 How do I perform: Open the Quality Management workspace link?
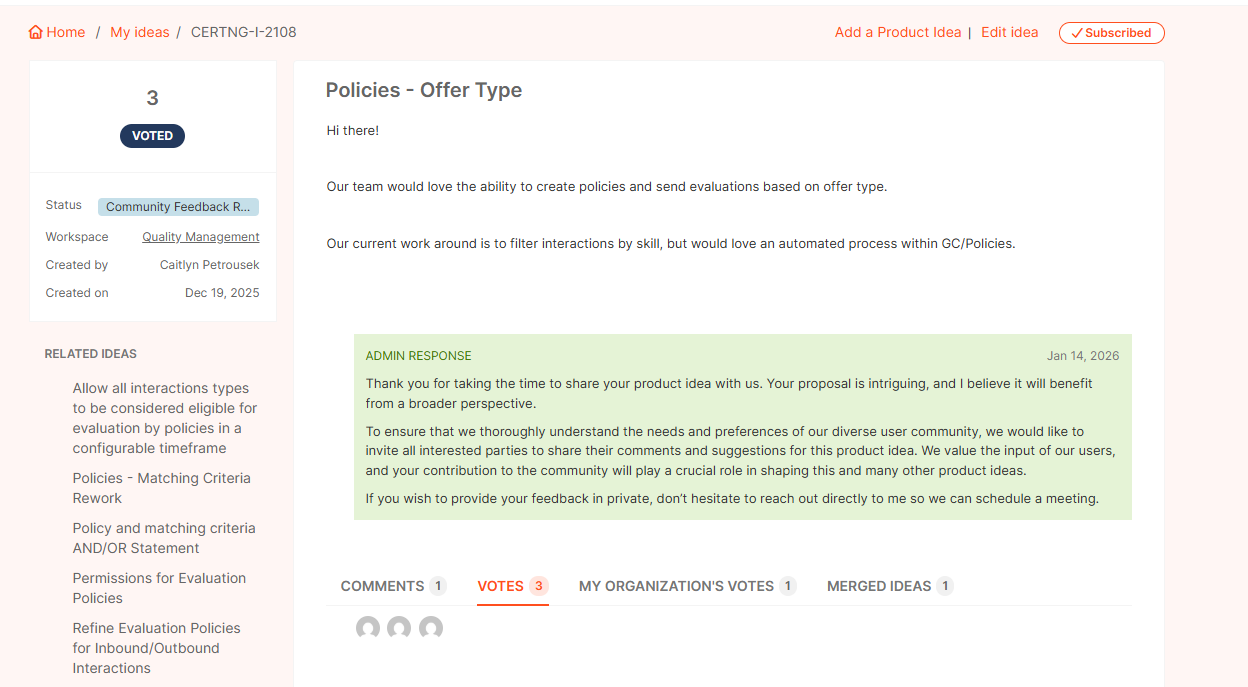[200, 237]
